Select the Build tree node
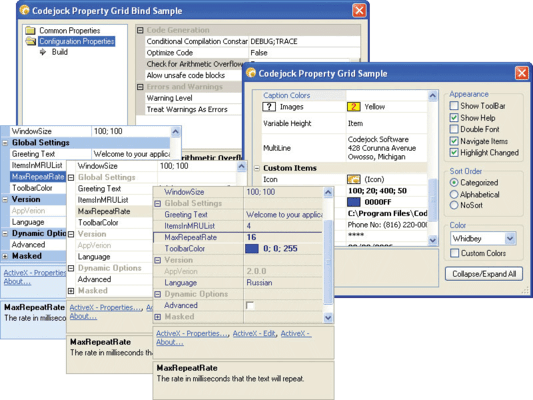The image size is (533, 400). tap(60, 52)
